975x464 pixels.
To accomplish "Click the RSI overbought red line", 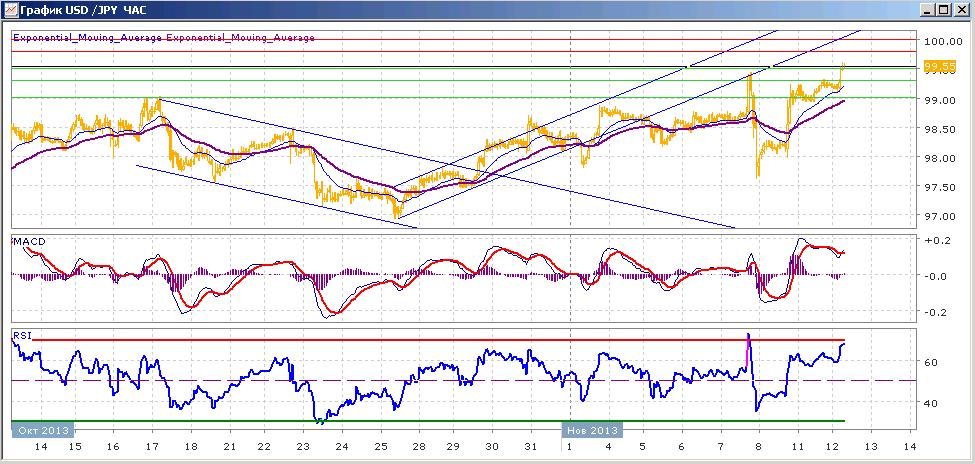I will click(438, 340).
